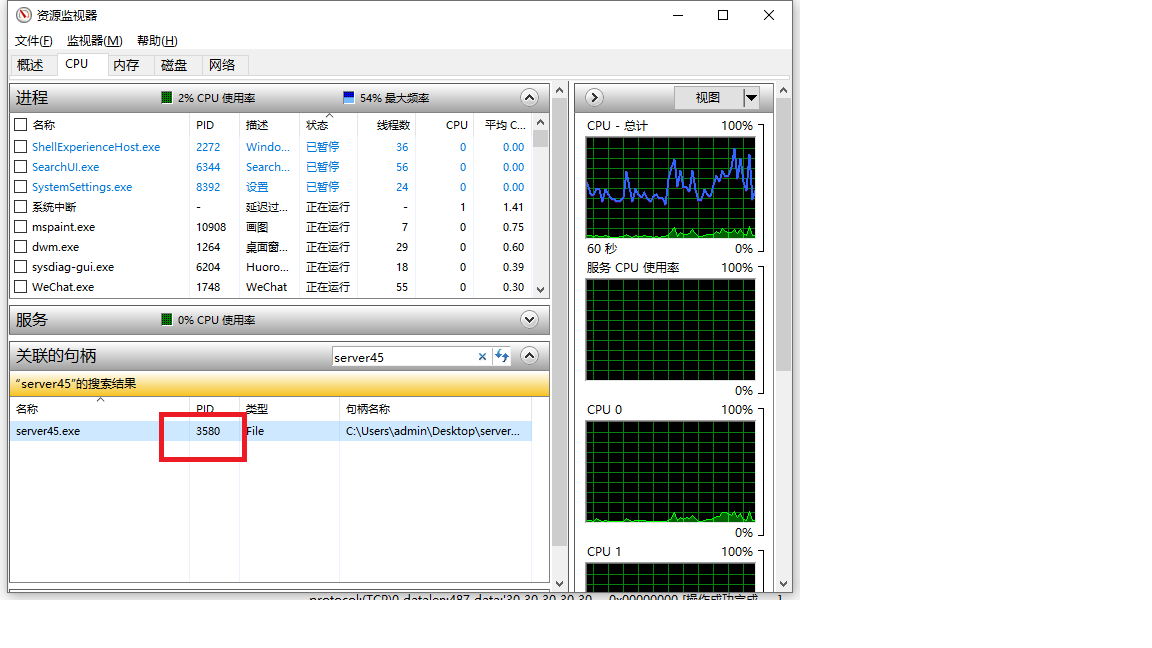Viewport: 1152px width, 648px height.
Task: Sort processes by 描述 column header
Action: click(x=257, y=125)
